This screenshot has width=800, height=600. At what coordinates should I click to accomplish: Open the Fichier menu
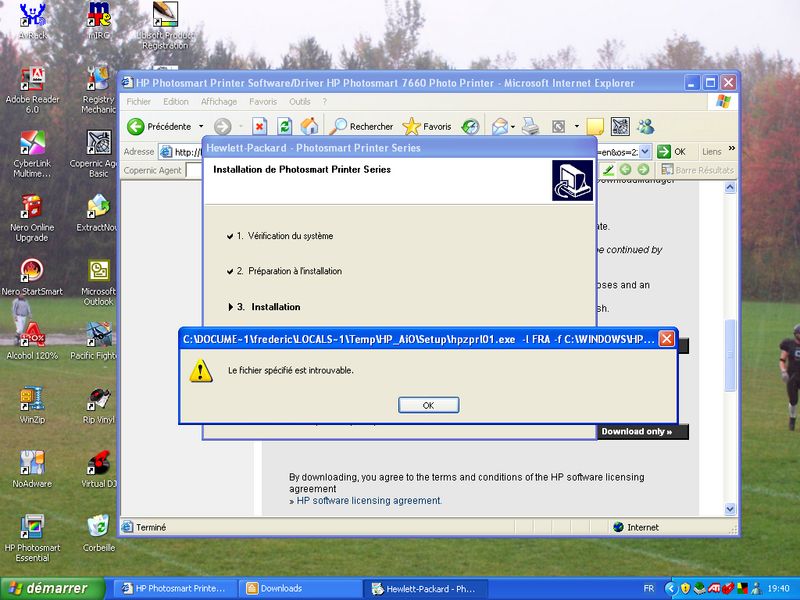(138, 102)
